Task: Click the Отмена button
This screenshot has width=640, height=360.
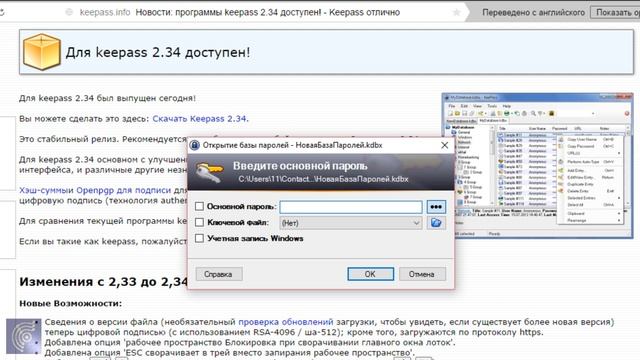Action: tap(422, 274)
